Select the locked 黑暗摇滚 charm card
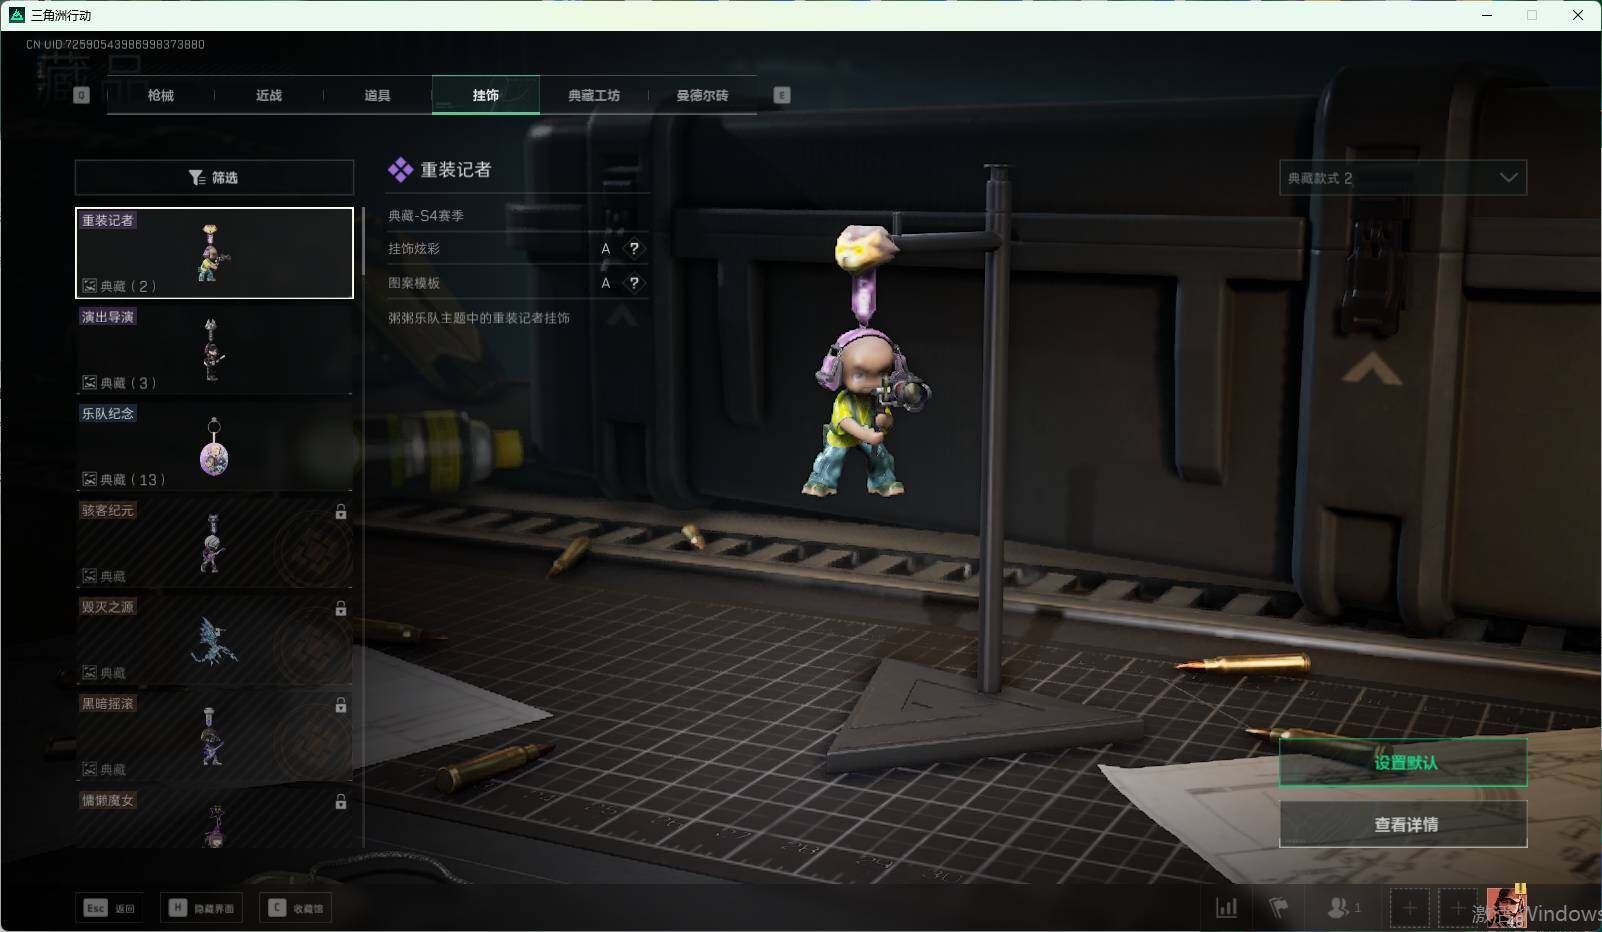This screenshot has width=1602, height=932. coord(214,736)
